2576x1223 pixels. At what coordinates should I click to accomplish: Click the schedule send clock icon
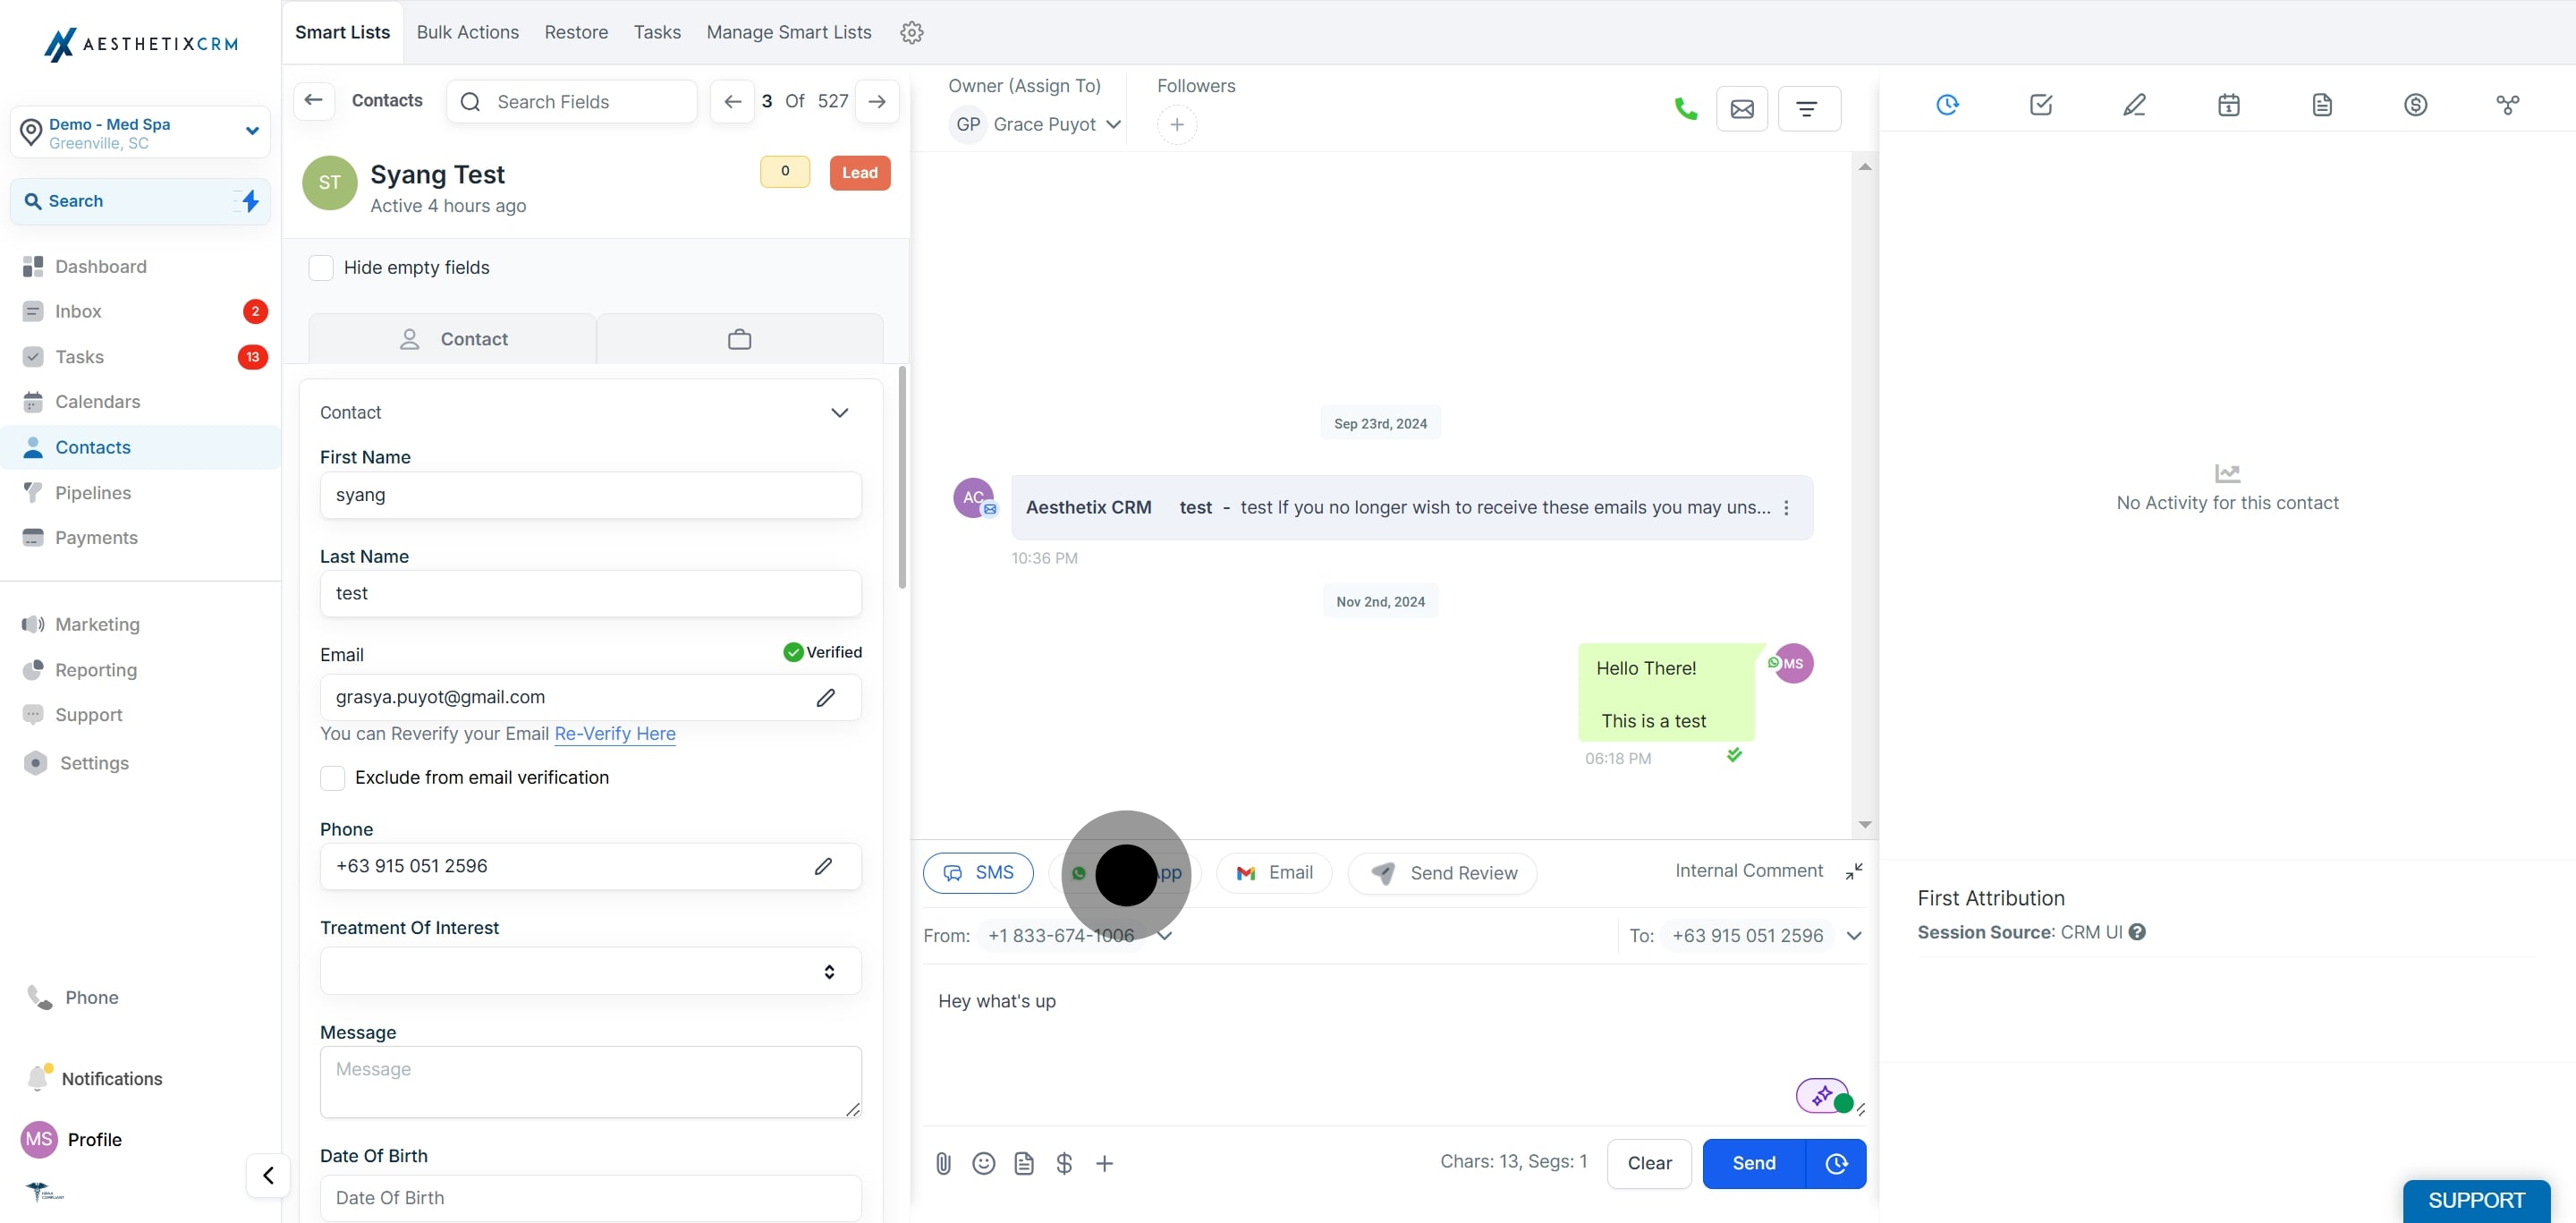pyautogui.click(x=1836, y=1163)
